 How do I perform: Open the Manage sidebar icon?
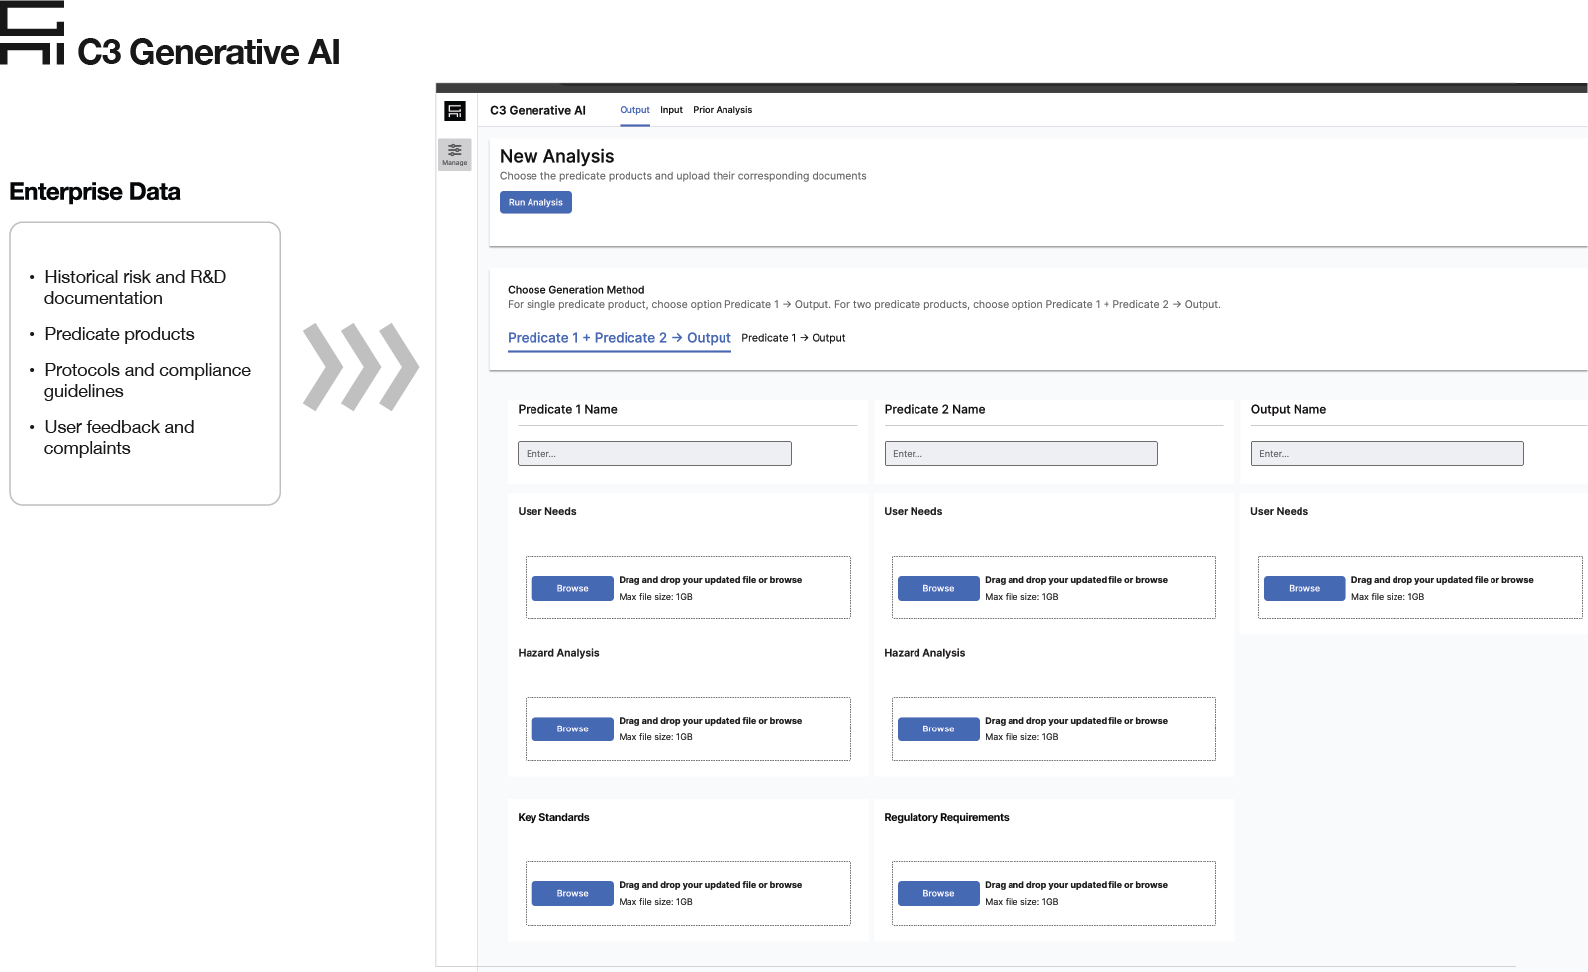pyautogui.click(x=455, y=154)
